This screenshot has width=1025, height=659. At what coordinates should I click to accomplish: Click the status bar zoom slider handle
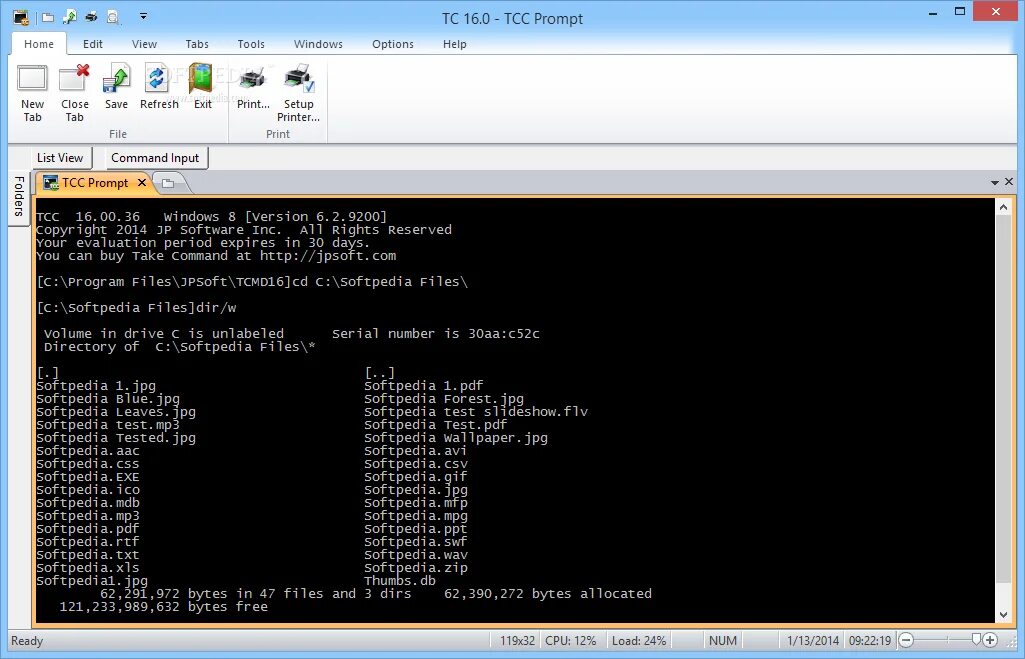(x=976, y=639)
